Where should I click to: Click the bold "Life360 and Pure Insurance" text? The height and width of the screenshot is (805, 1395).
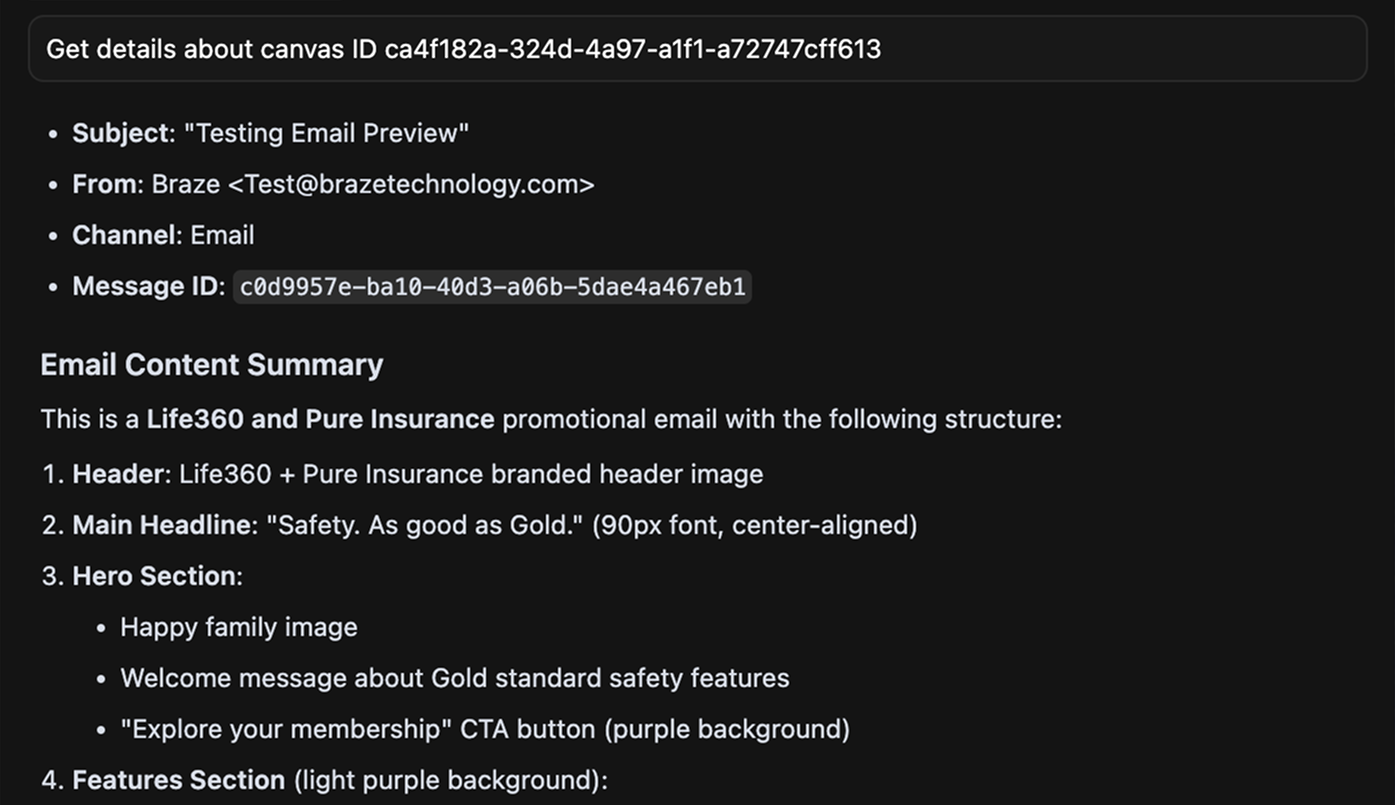click(320, 419)
